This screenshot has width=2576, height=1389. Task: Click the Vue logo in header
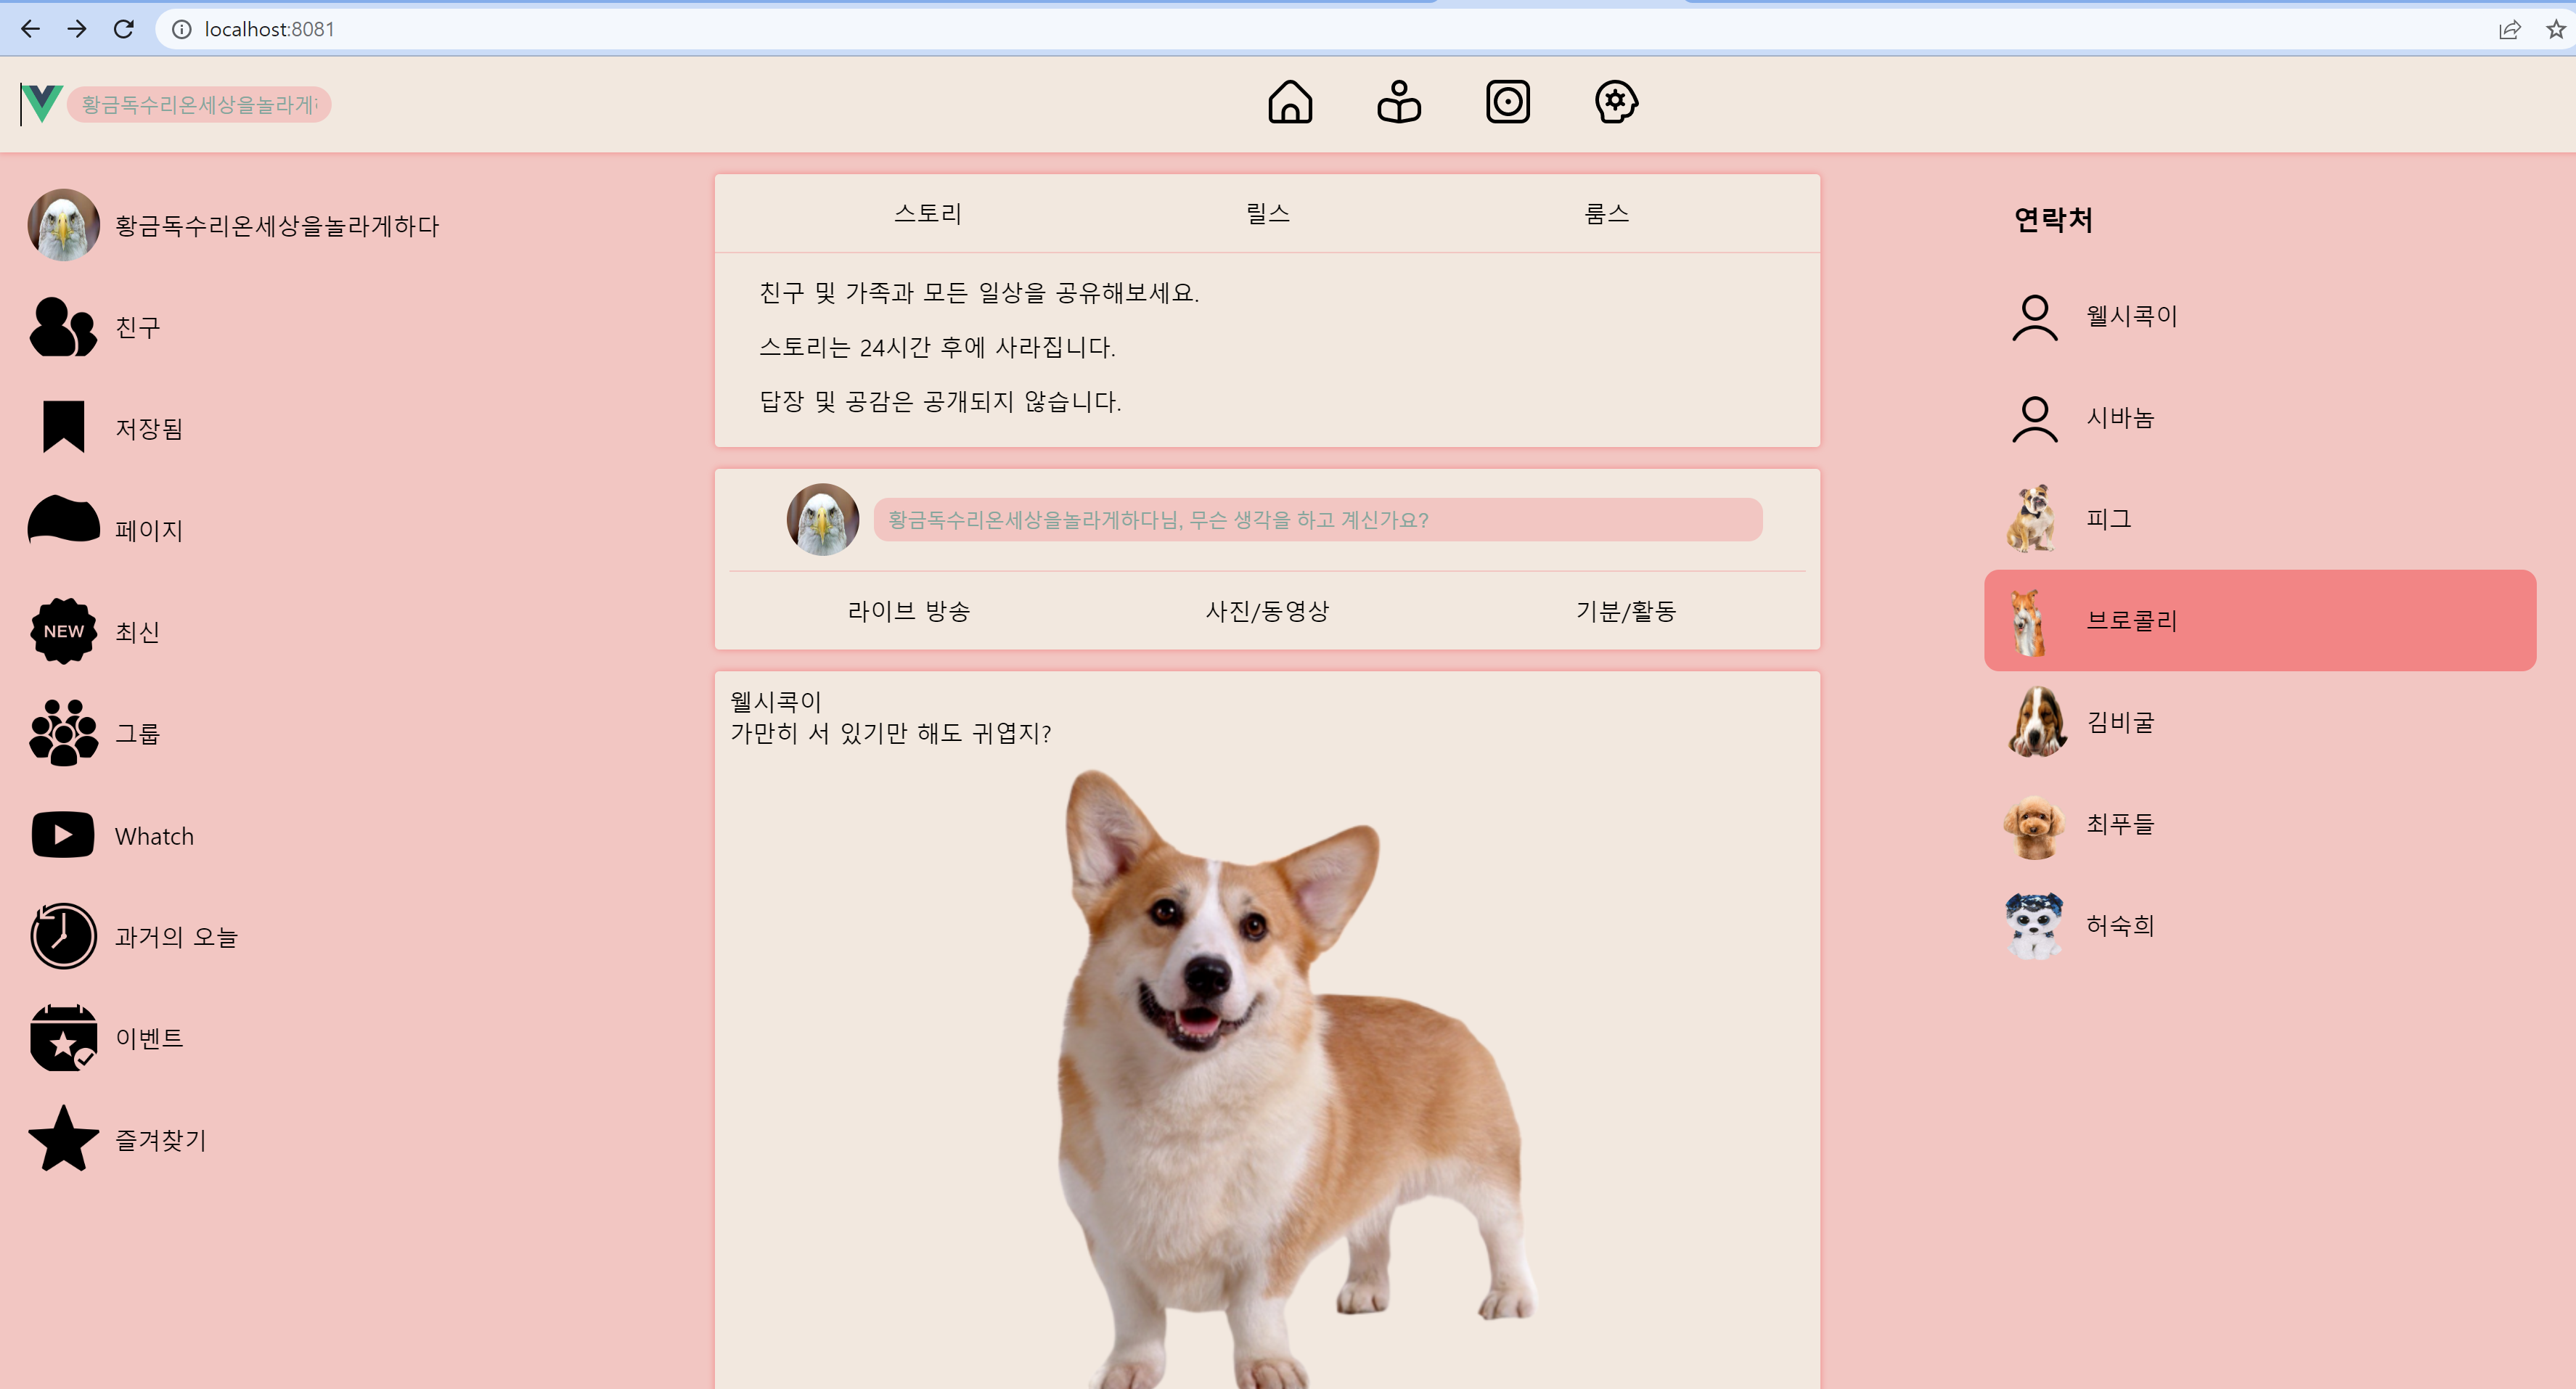[42, 104]
